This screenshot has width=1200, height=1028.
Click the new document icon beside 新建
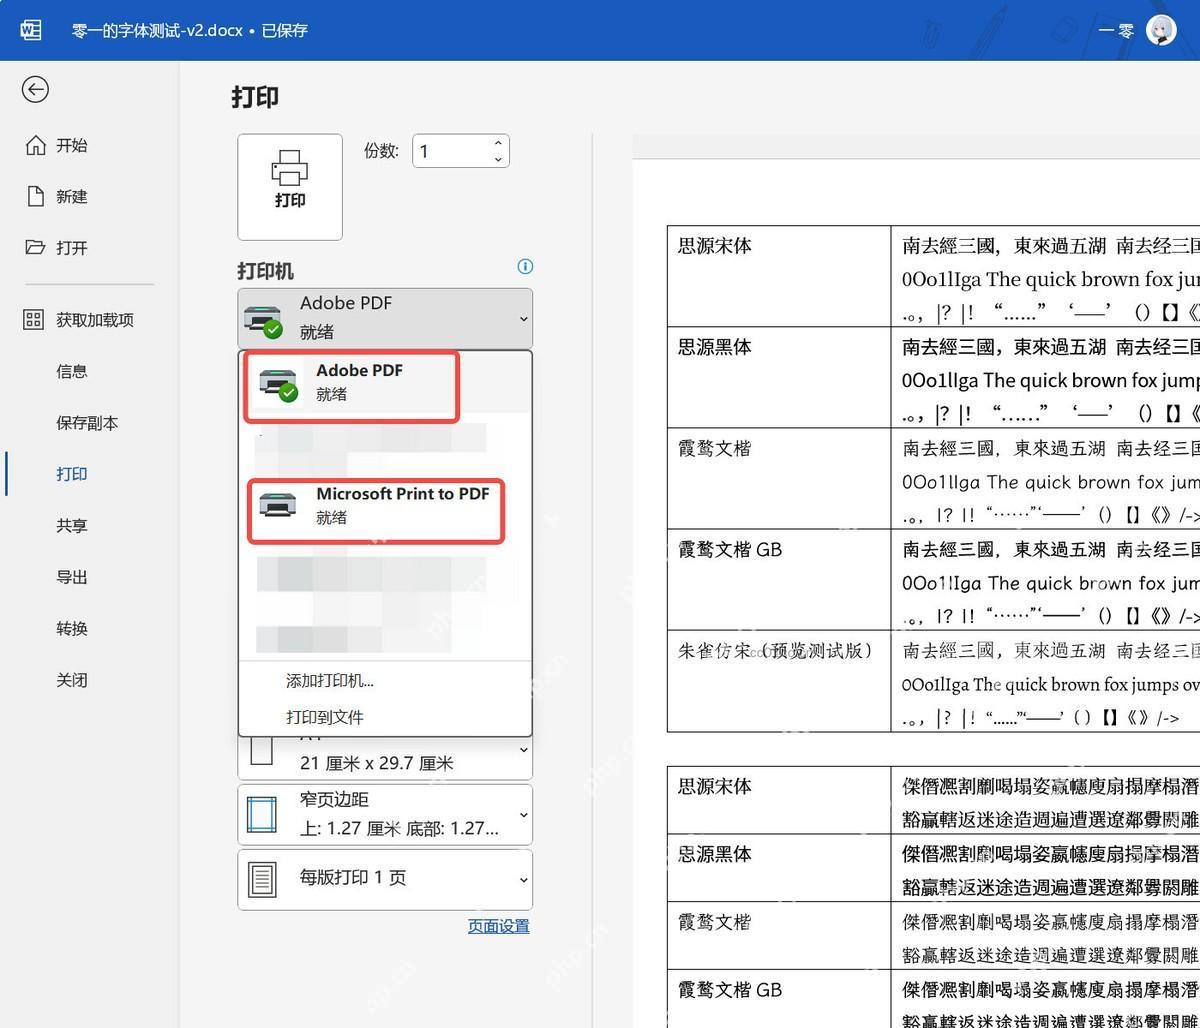35,196
